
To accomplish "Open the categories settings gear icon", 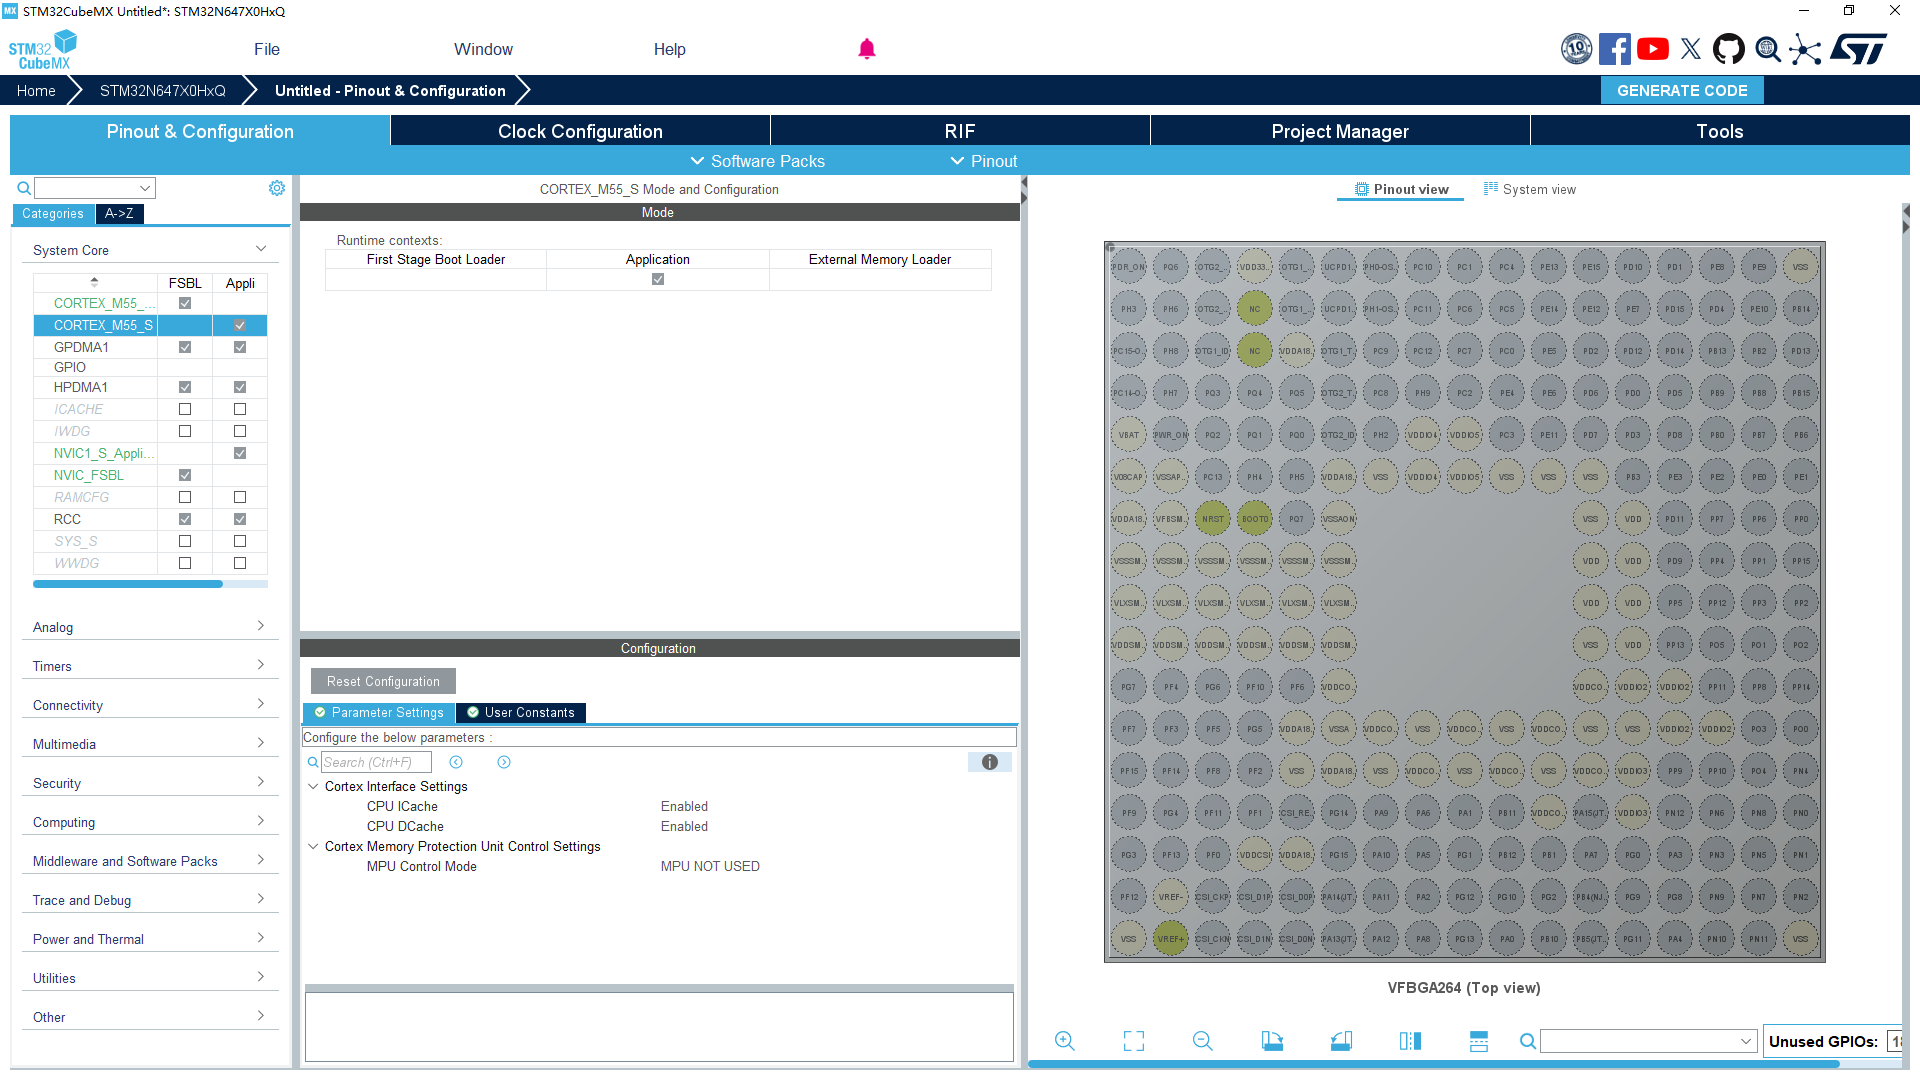I will pyautogui.click(x=277, y=188).
